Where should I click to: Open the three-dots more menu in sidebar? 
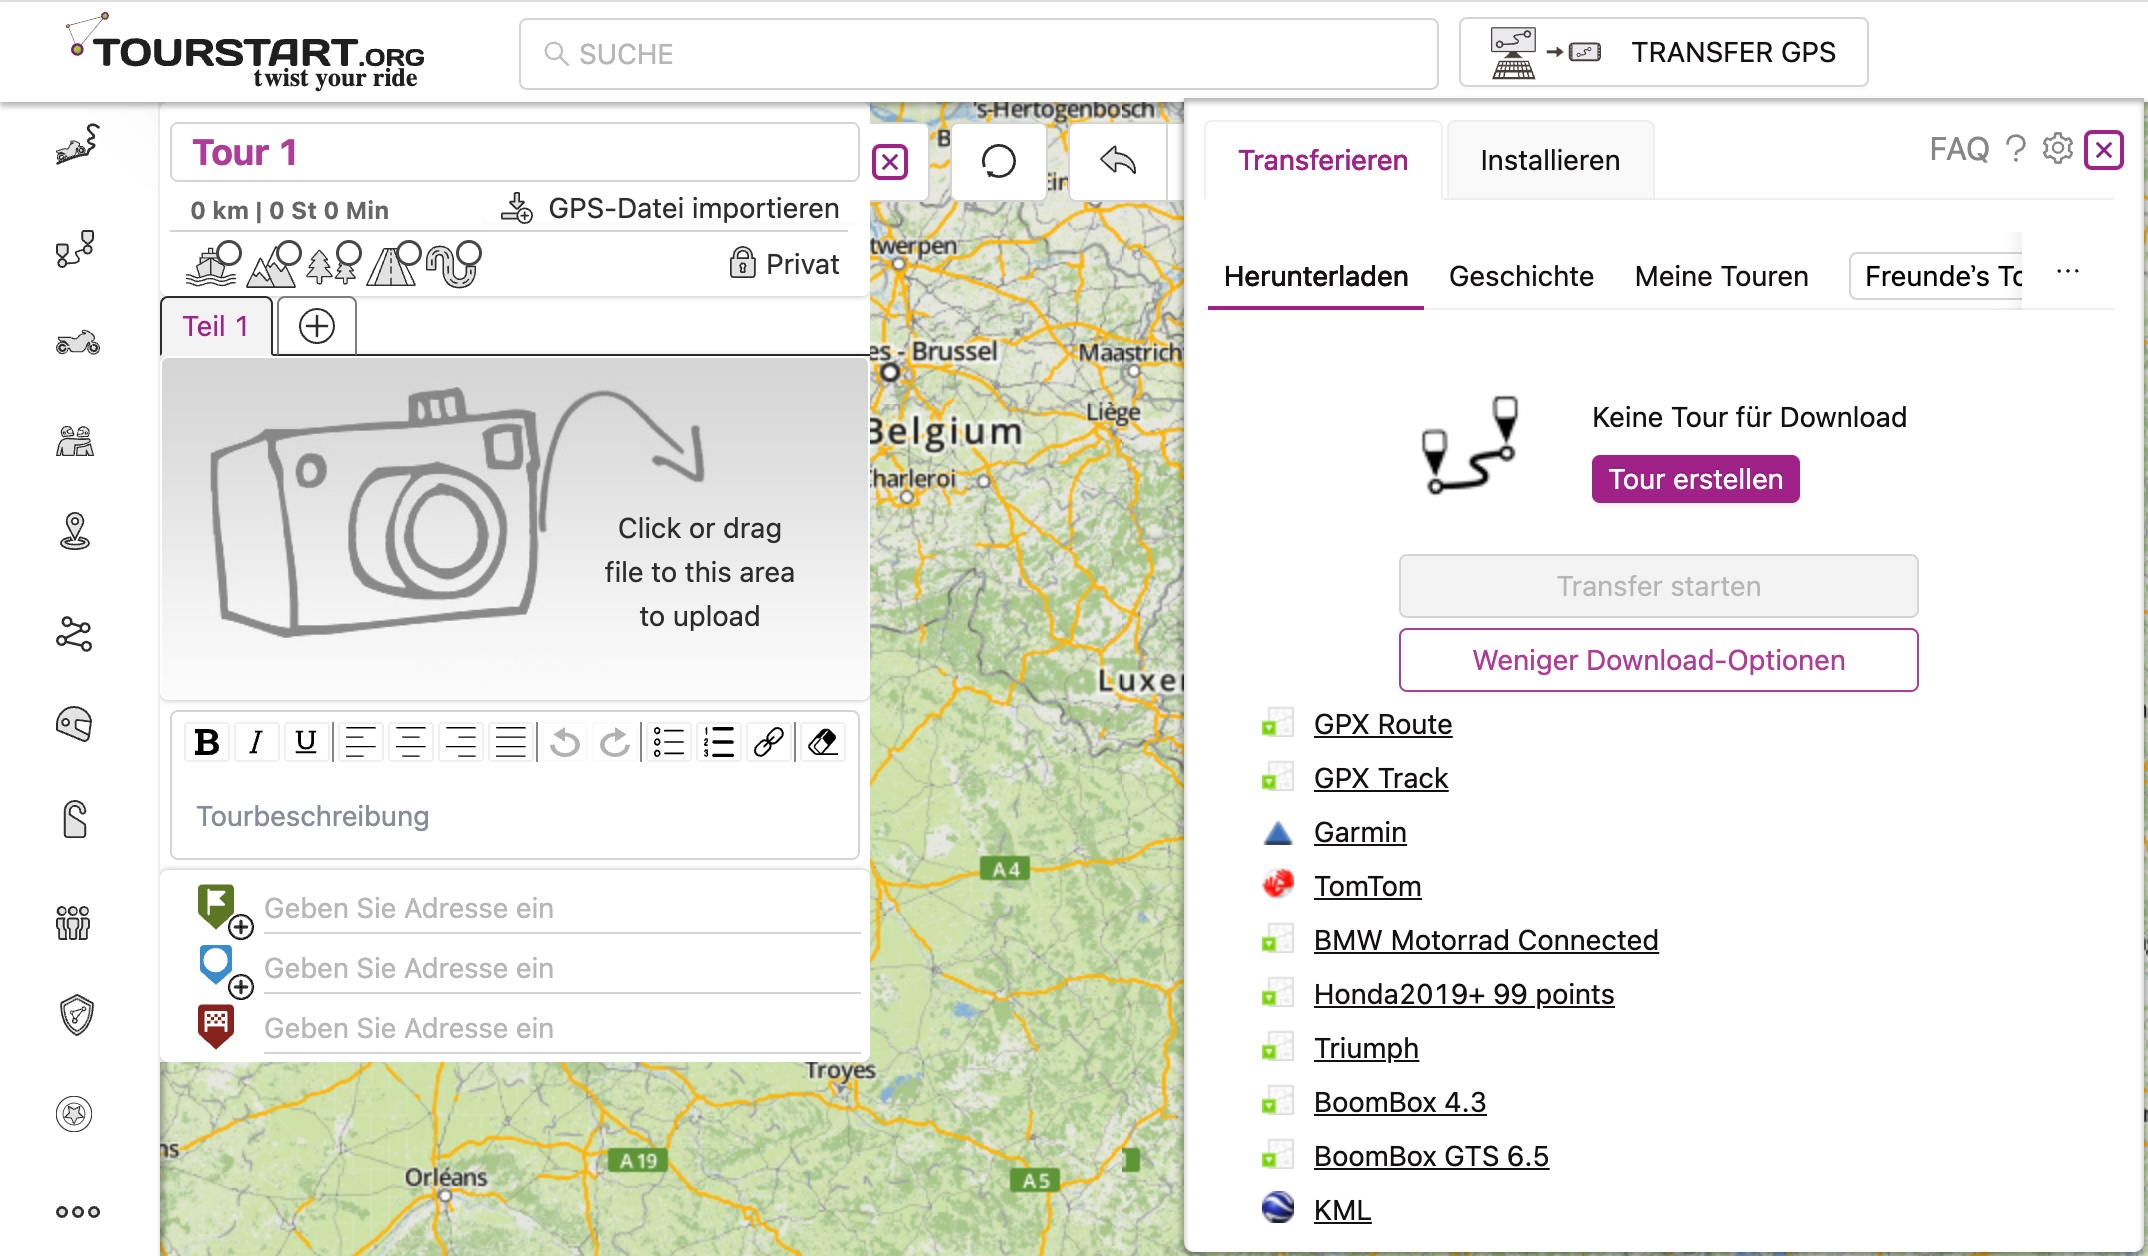pyautogui.click(x=77, y=1212)
